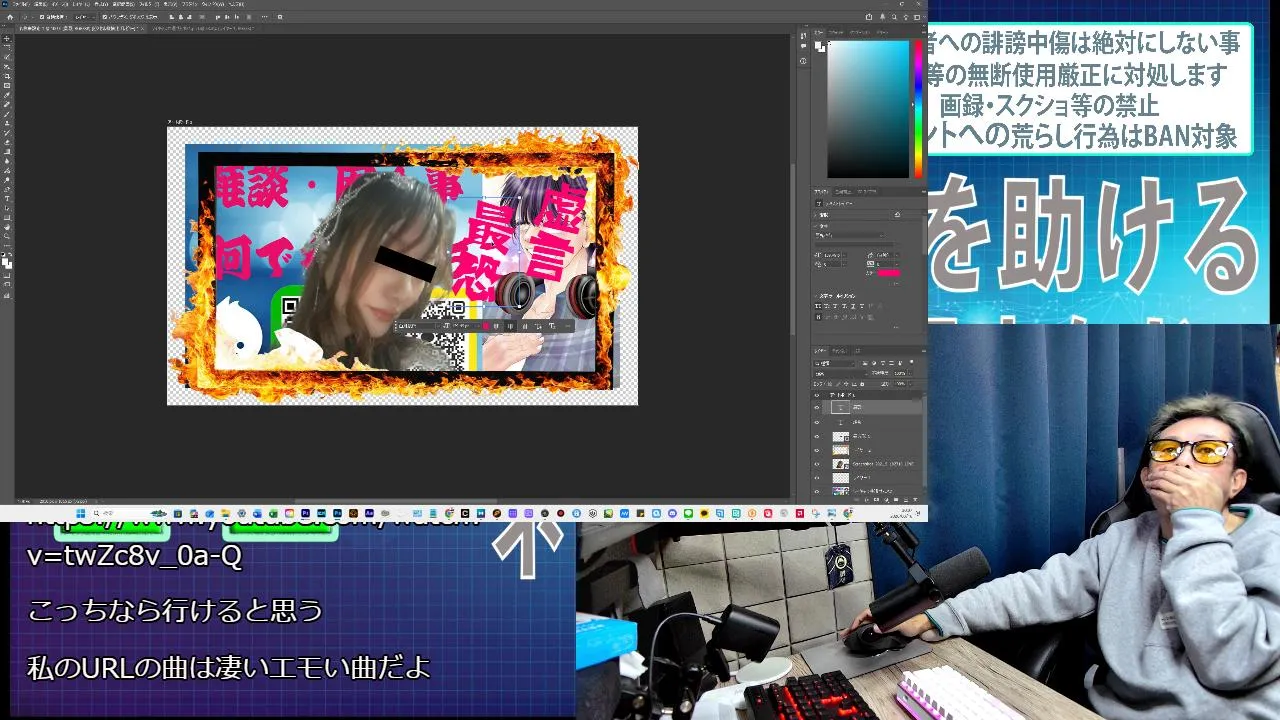Screen dimensions: 1280x720
Task: Select the Brush tool
Action: tap(7, 114)
